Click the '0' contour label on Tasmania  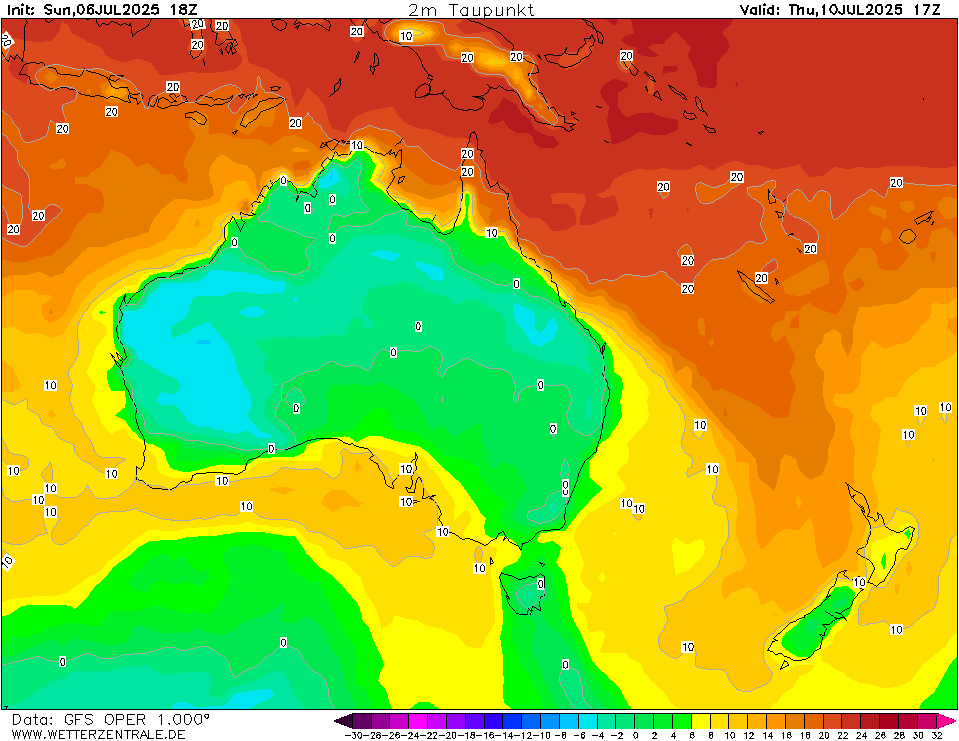tap(541, 584)
